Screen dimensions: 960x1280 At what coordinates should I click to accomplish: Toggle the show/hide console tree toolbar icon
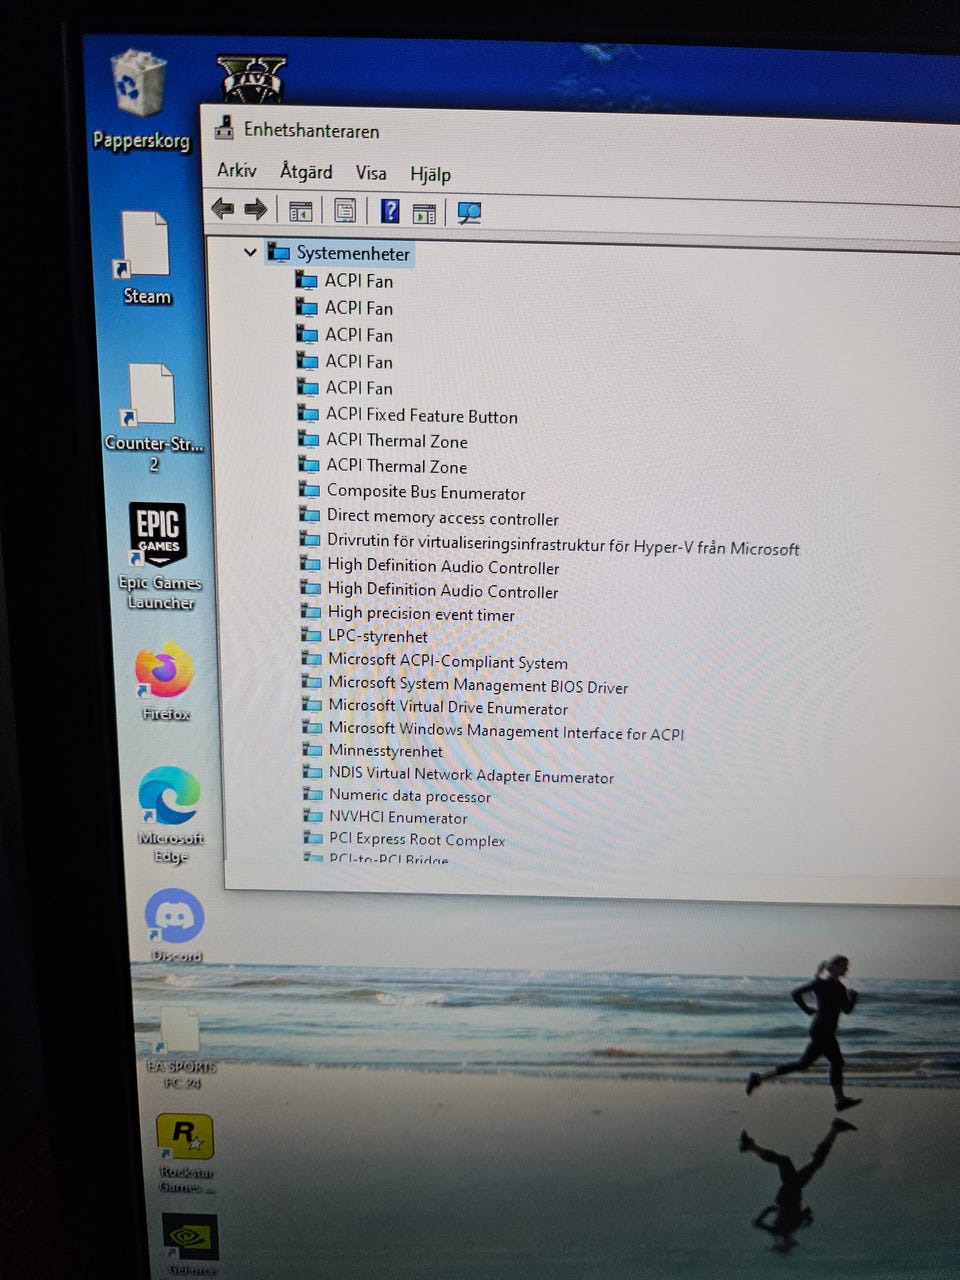point(300,211)
